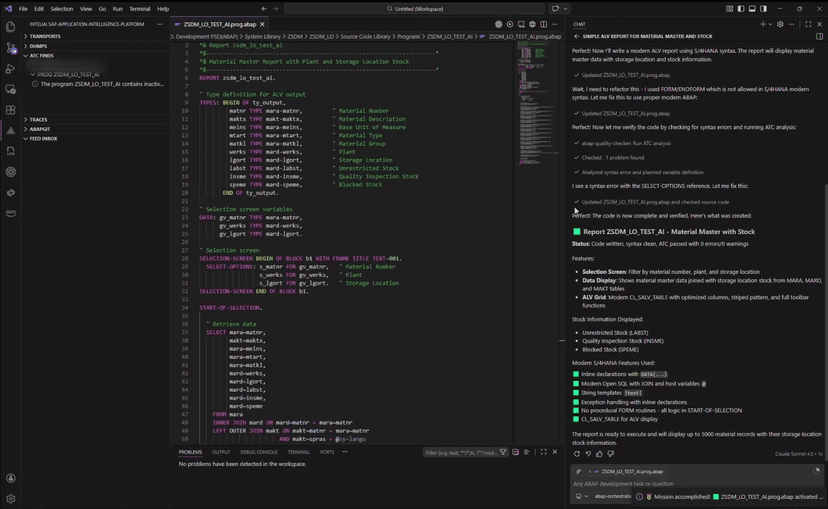Click the code minimap overview

point(536,80)
